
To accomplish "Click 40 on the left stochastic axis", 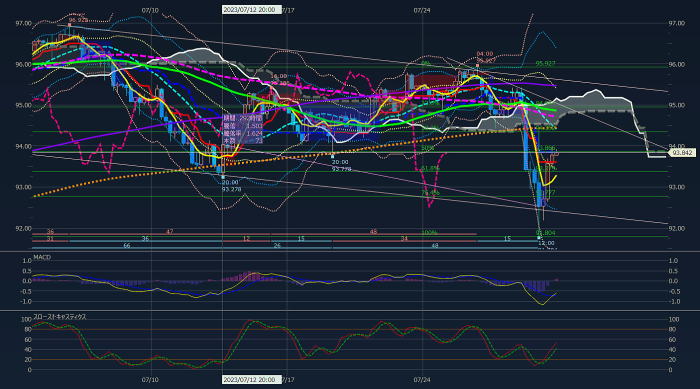I will click(28, 350).
